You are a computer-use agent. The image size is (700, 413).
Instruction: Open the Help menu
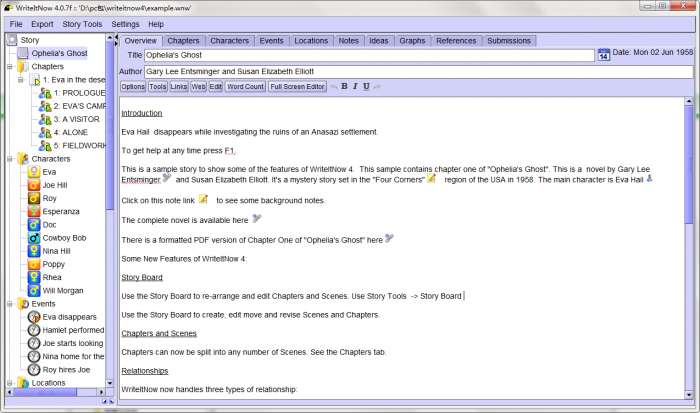coord(156,24)
